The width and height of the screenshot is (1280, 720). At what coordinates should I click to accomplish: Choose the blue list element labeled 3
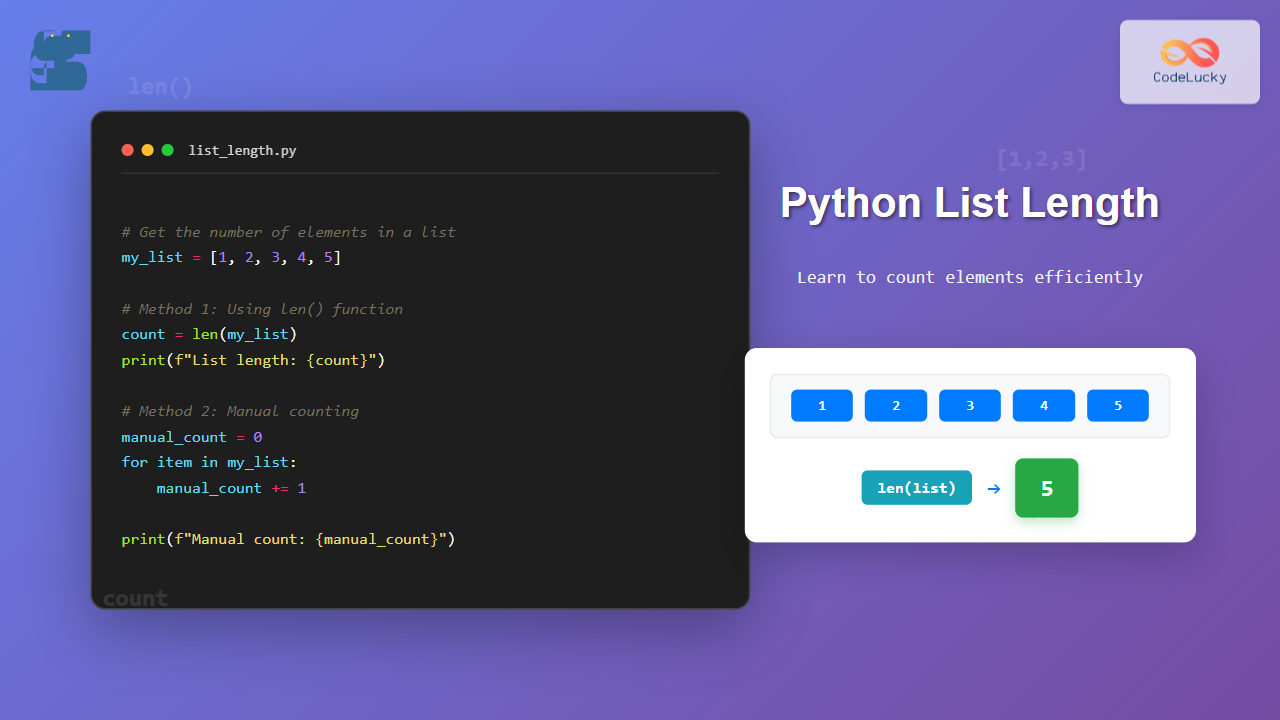tap(969, 406)
